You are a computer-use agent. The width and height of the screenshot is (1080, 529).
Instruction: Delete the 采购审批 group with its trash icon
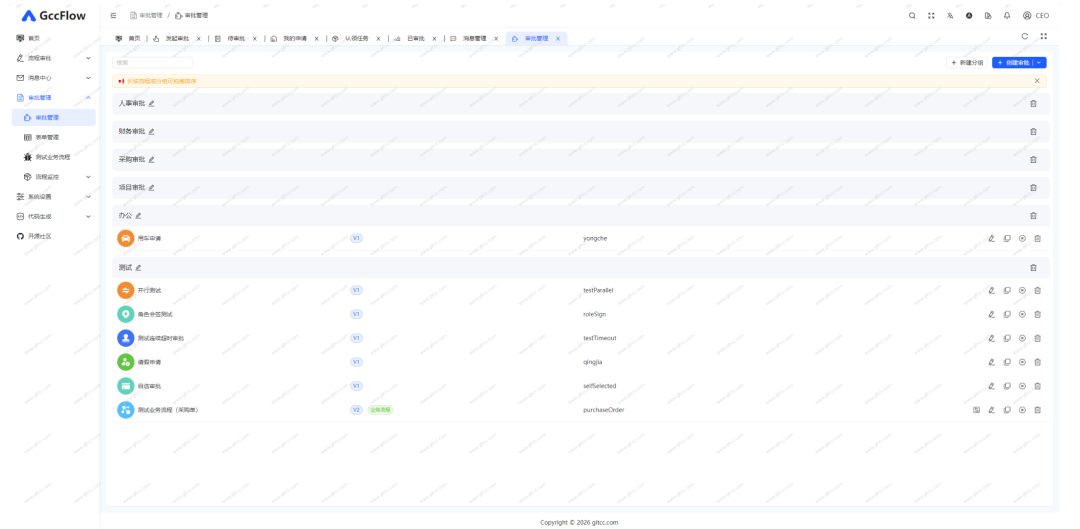(x=1033, y=160)
